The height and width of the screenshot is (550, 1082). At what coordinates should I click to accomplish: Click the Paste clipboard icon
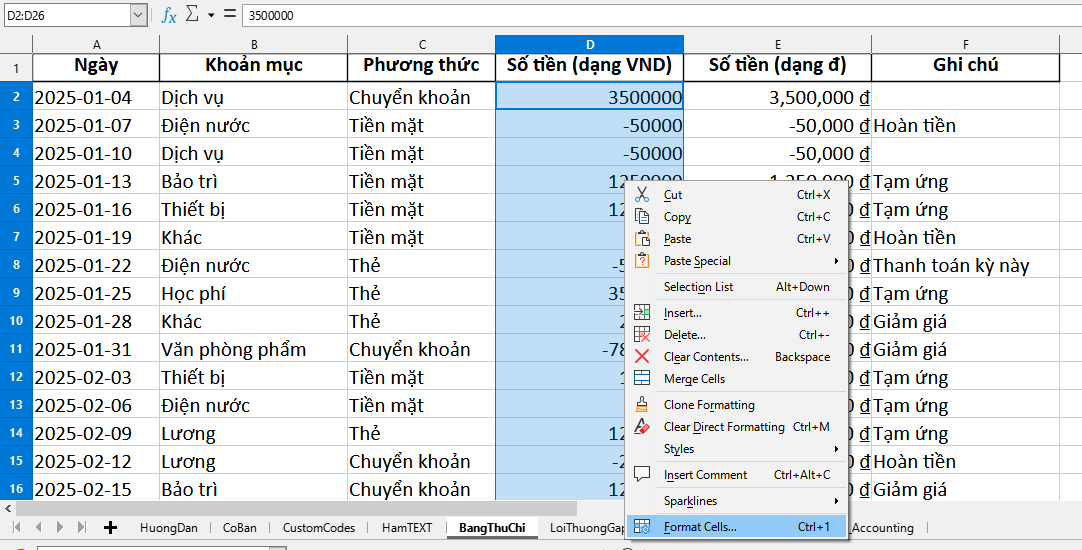(x=642, y=239)
